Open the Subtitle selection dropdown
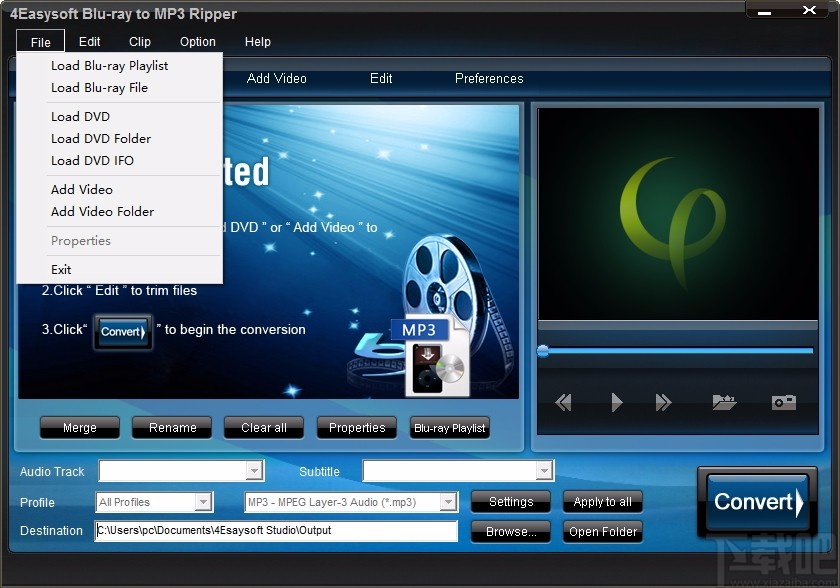Screen dimensions: 840x588 coord(547,470)
